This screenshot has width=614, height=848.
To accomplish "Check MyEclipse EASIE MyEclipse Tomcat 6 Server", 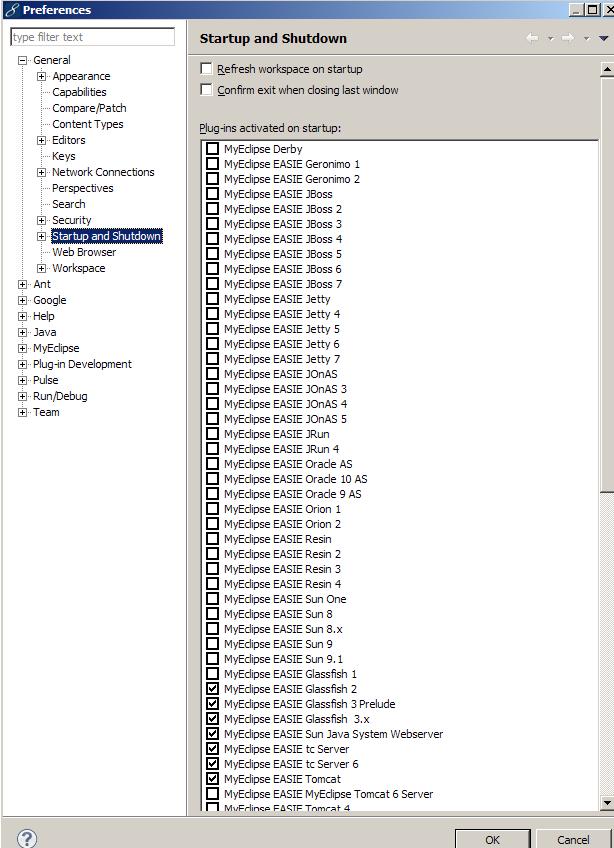I will 213,794.
